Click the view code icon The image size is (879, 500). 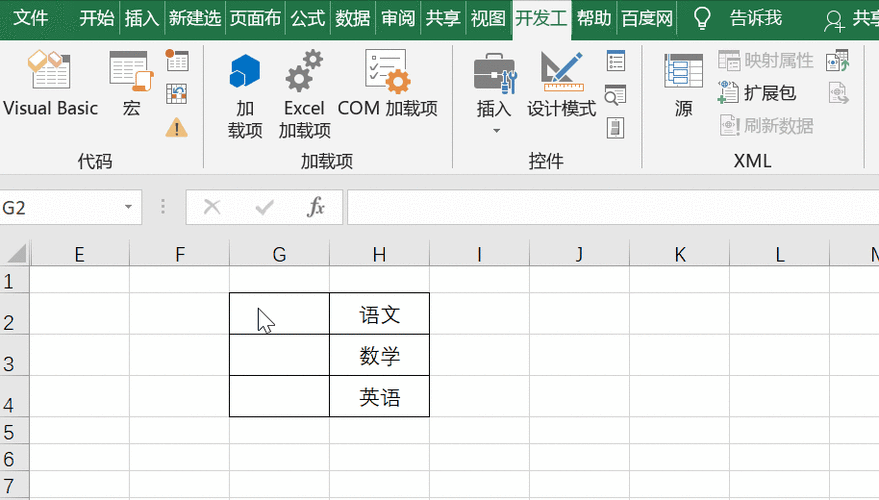point(616,94)
